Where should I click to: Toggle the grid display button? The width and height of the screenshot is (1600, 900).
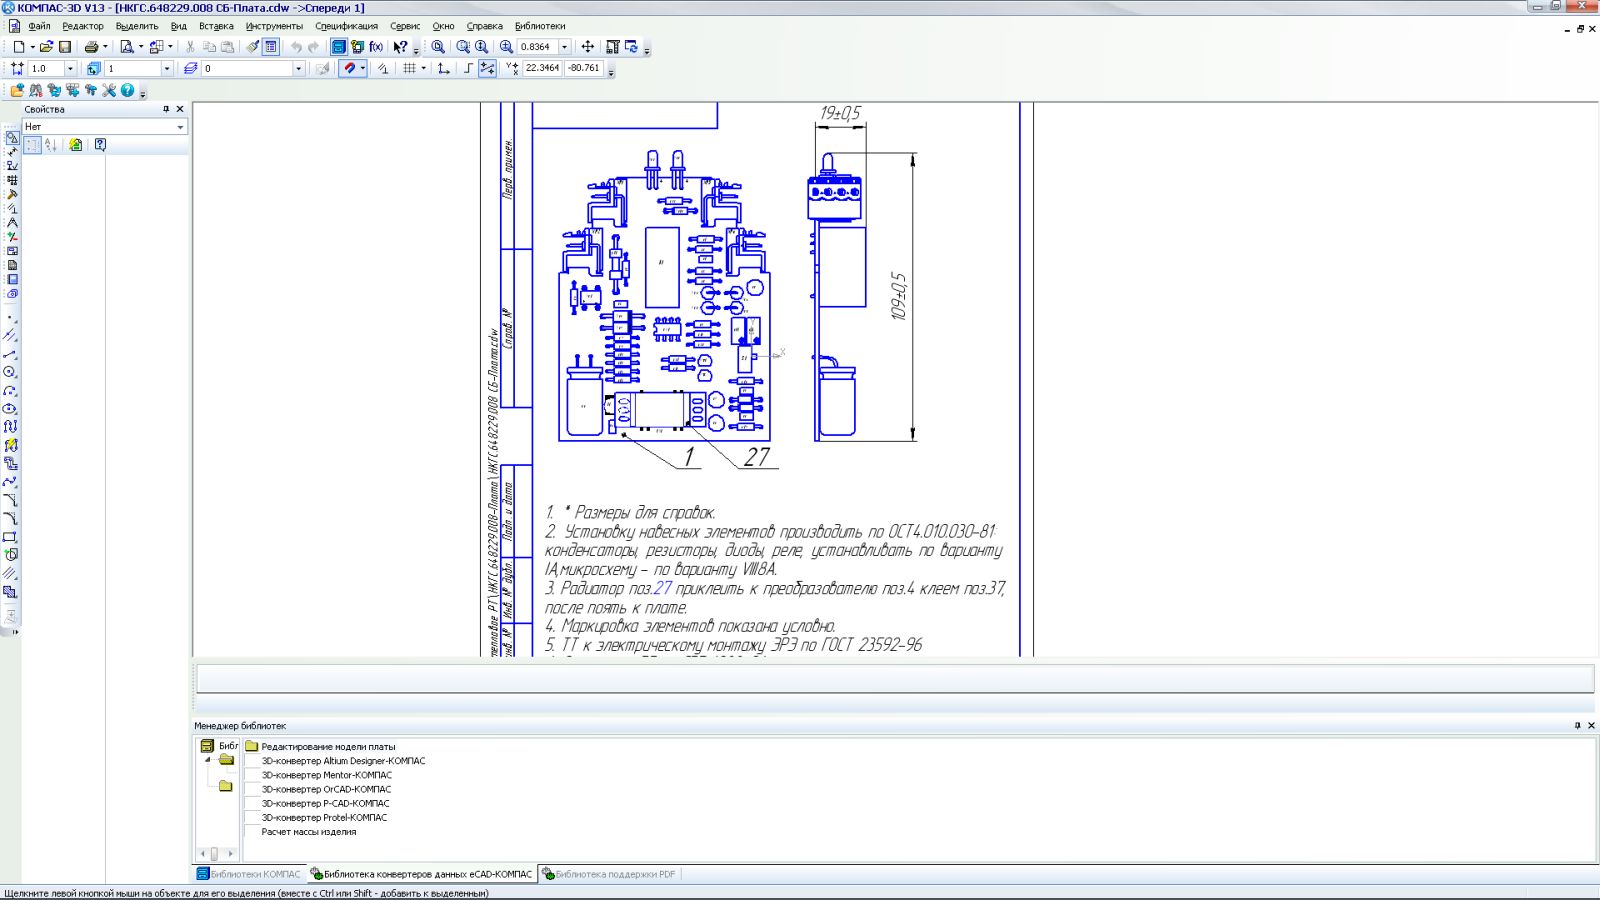(409, 69)
